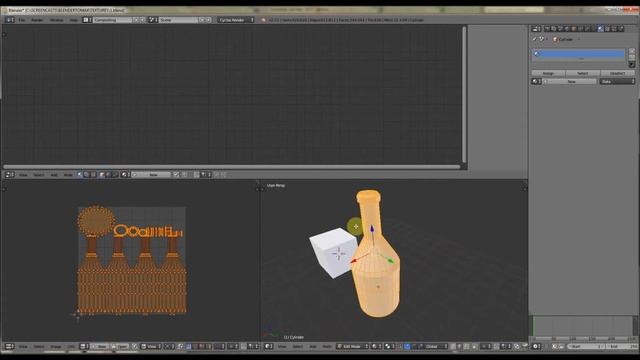Open the node editor Add menu
The image size is (640, 360).
click(54, 175)
